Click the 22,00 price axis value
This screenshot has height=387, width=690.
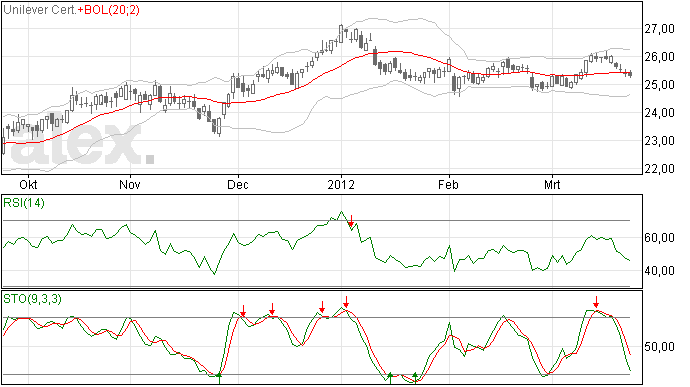tap(659, 169)
